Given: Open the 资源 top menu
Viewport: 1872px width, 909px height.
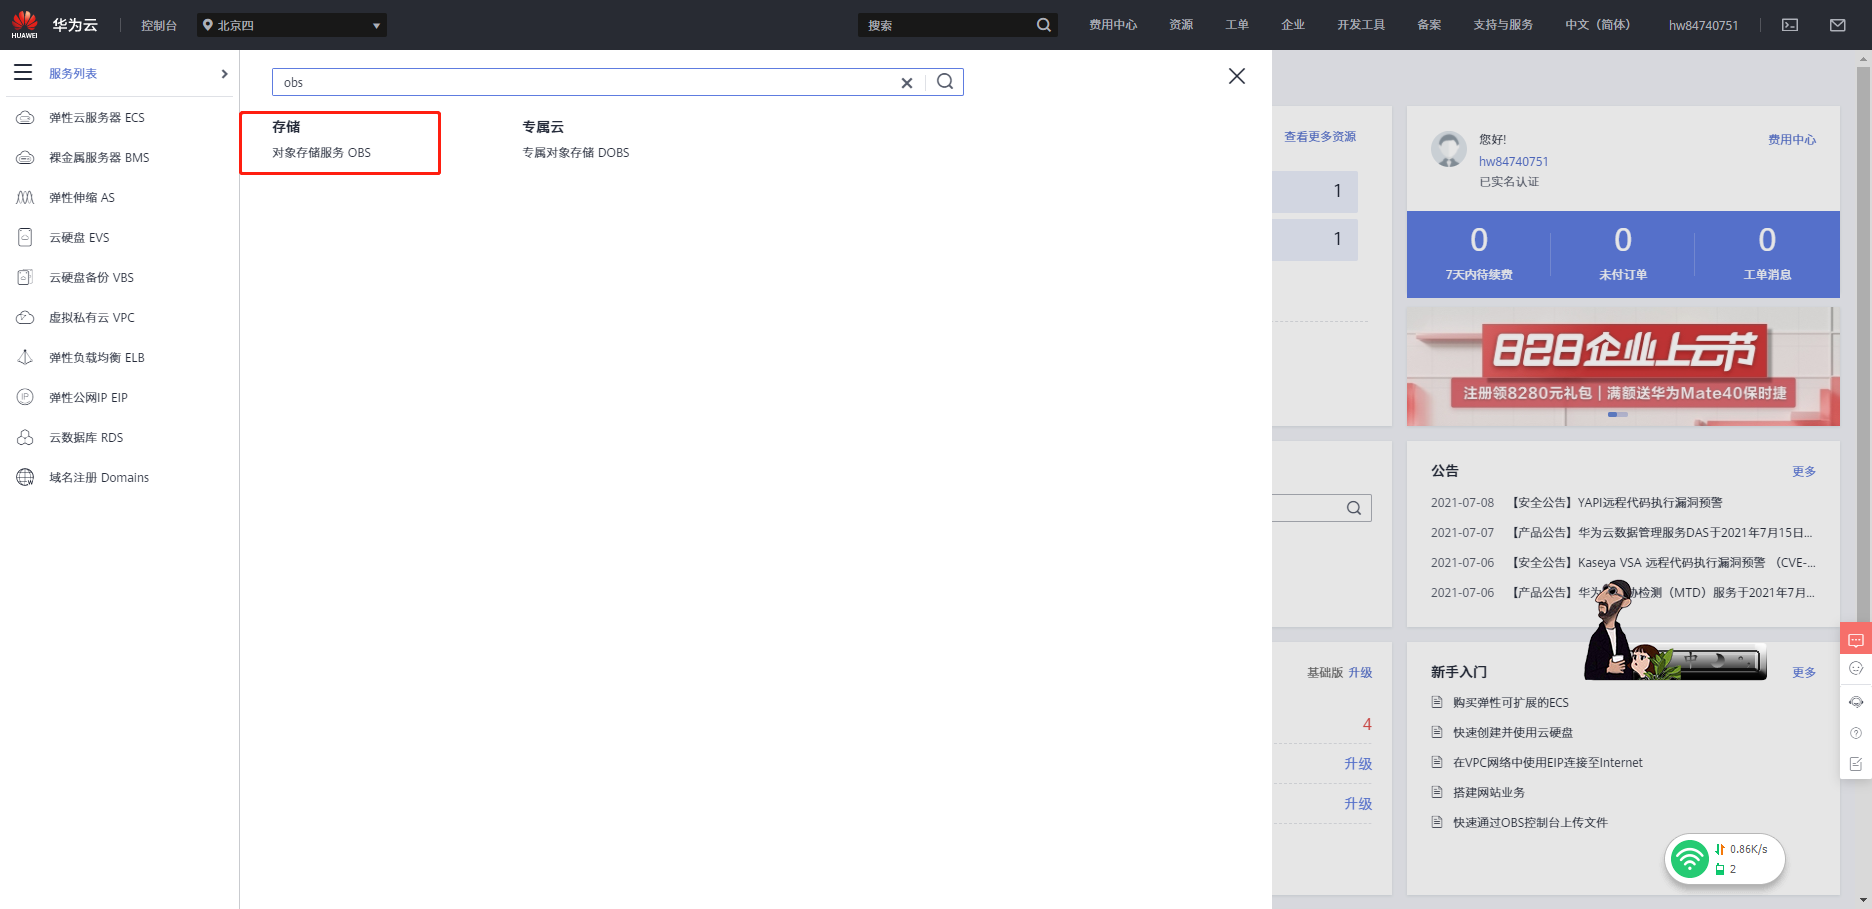Looking at the screenshot, I should [1181, 25].
